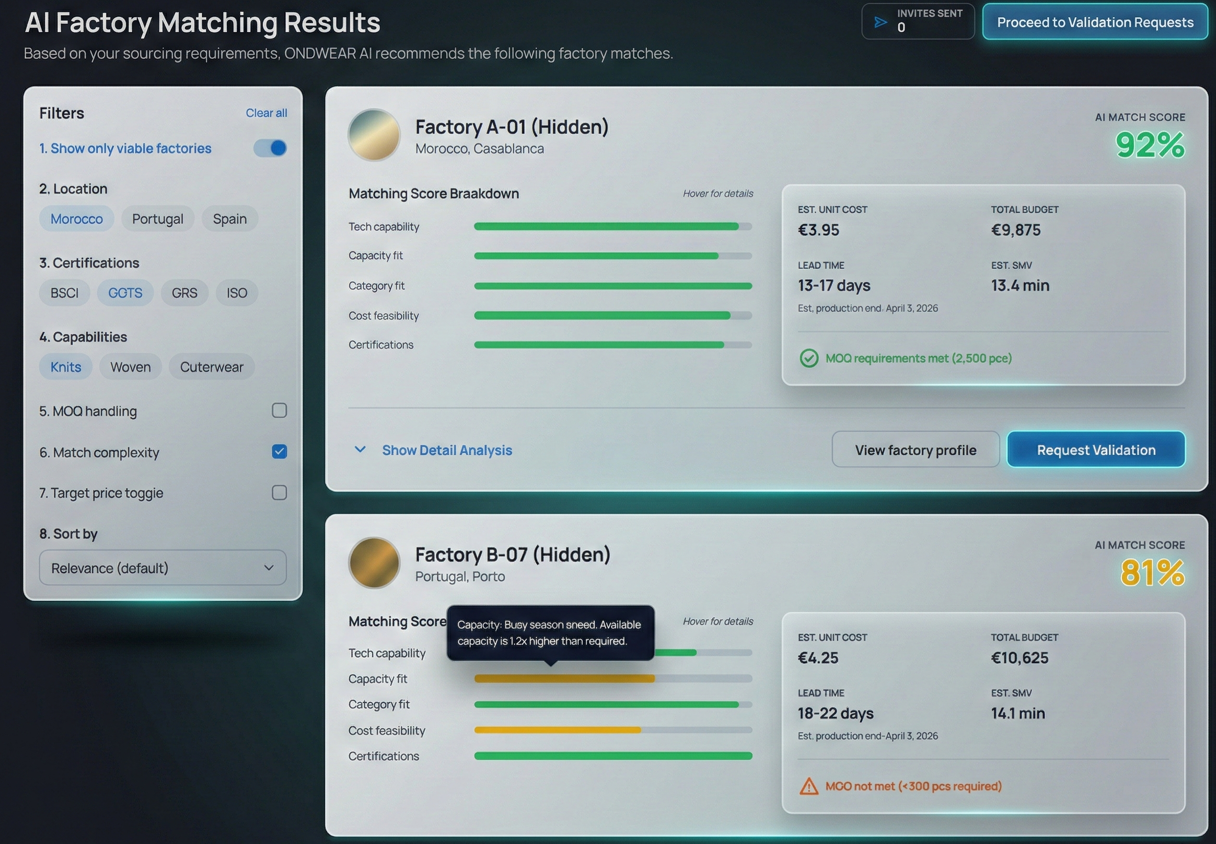1216x844 pixels.
Task: Click Proceed to Validation Requests button
Action: pyautogui.click(x=1094, y=22)
